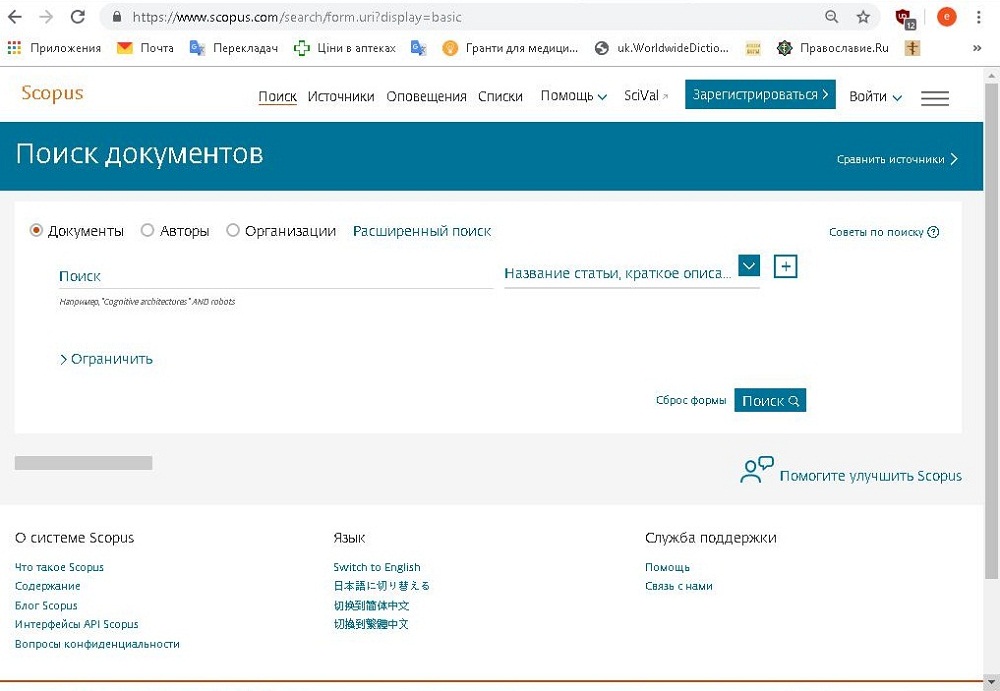Click the site lock icon in address bar

[117, 17]
